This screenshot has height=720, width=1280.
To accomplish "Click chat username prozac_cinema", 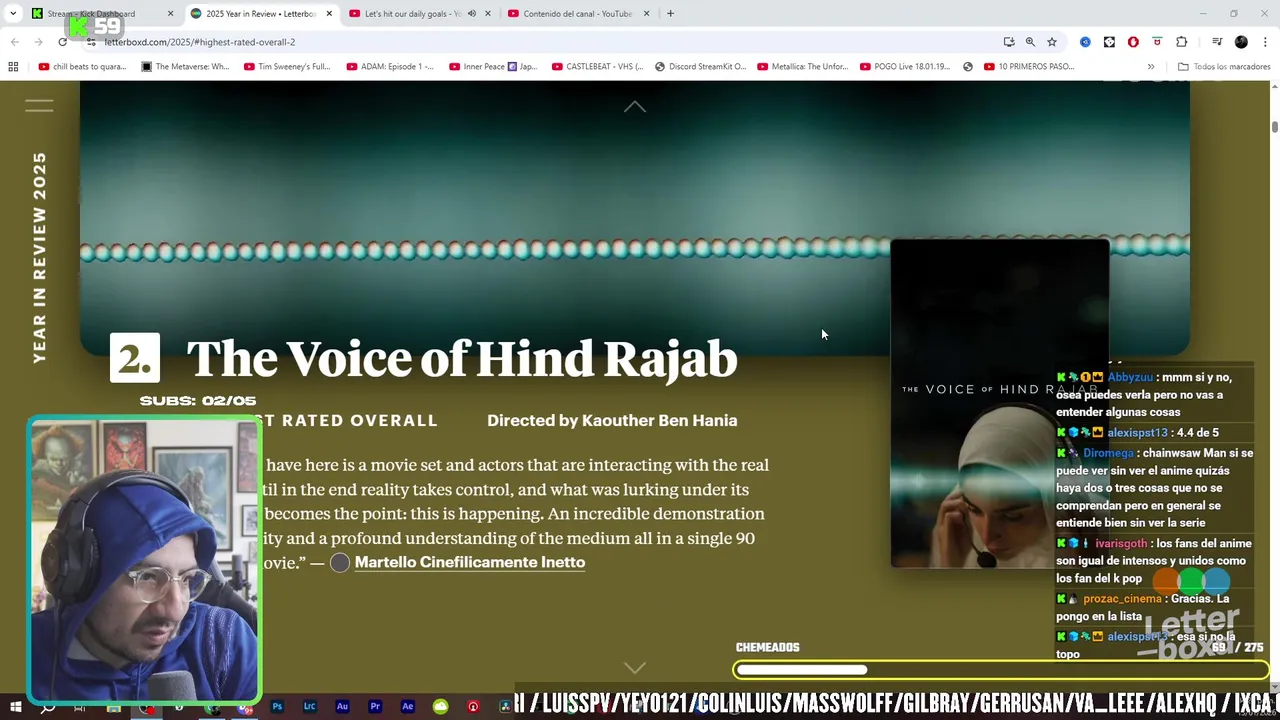I will (1122, 598).
